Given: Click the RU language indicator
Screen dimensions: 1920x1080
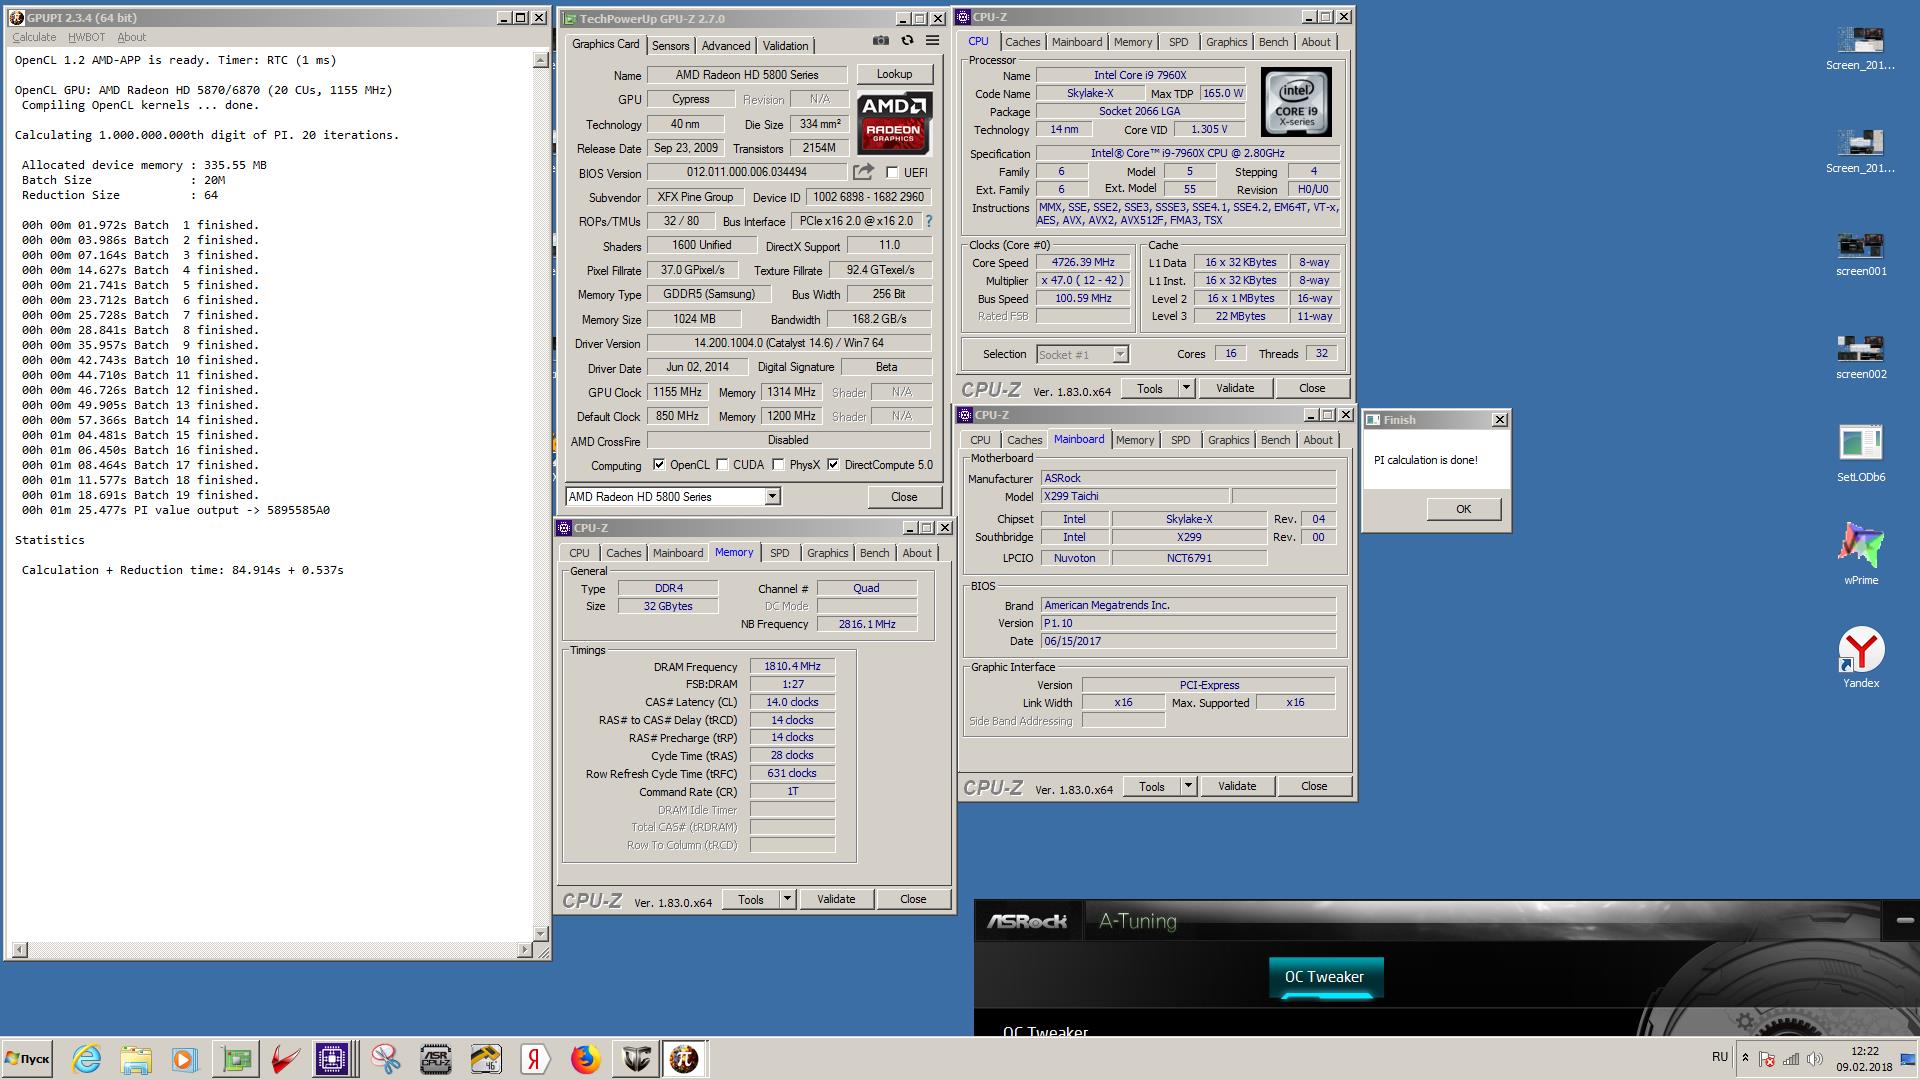Looking at the screenshot, I should click(x=1720, y=1056).
